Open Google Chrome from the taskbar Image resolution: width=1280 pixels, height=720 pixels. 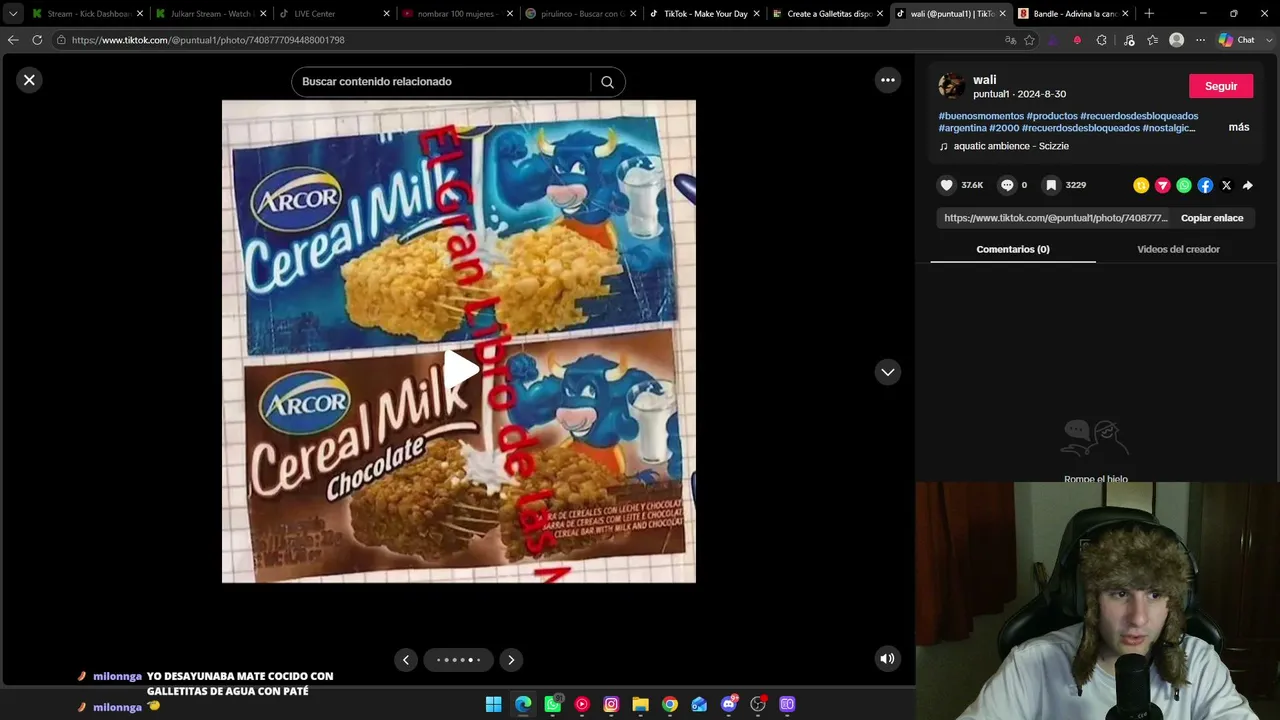[x=670, y=705]
